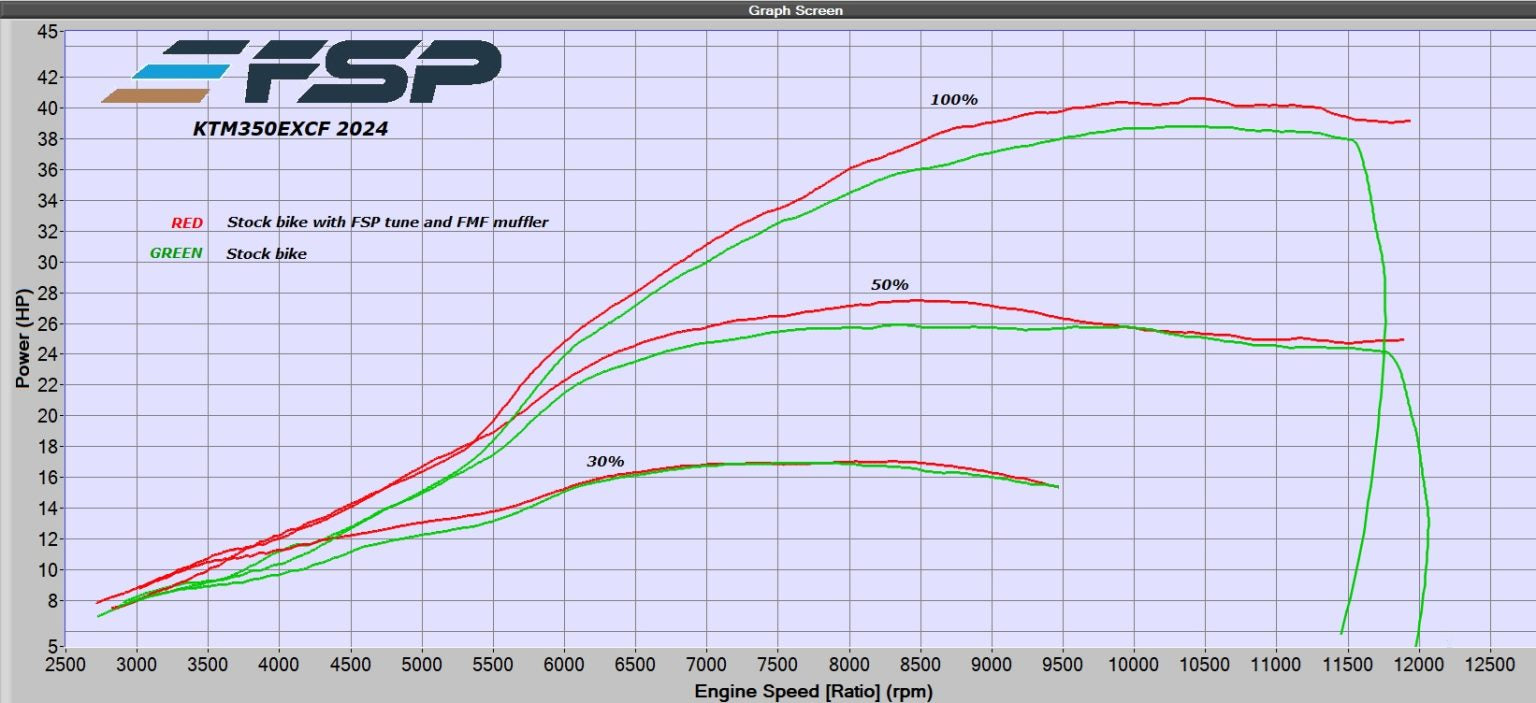Select the green 'Stock bike' legend text
This screenshot has width=1536, height=703.
(x=266, y=254)
